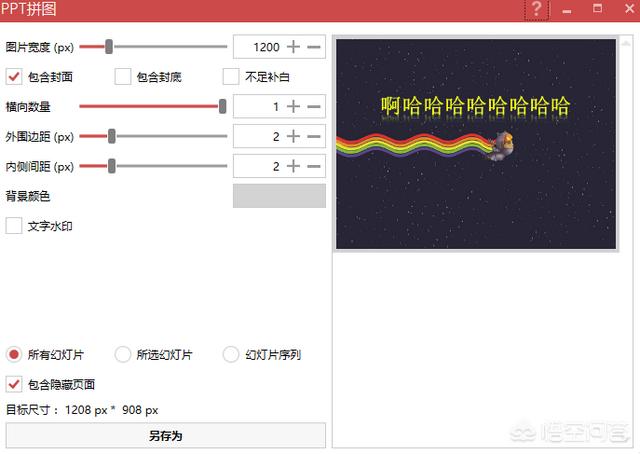Decrease 内侧间距 with the minus icon
The height and width of the screenshot is (454, 640).
tap(314, 166)
